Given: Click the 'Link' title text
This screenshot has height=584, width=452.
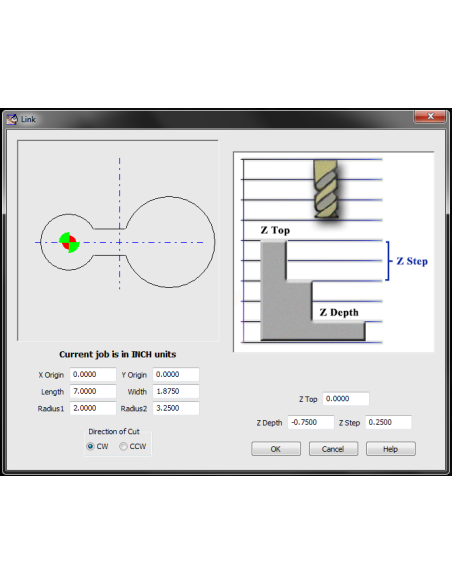Looking at the screenshot, I should point(28,119).
